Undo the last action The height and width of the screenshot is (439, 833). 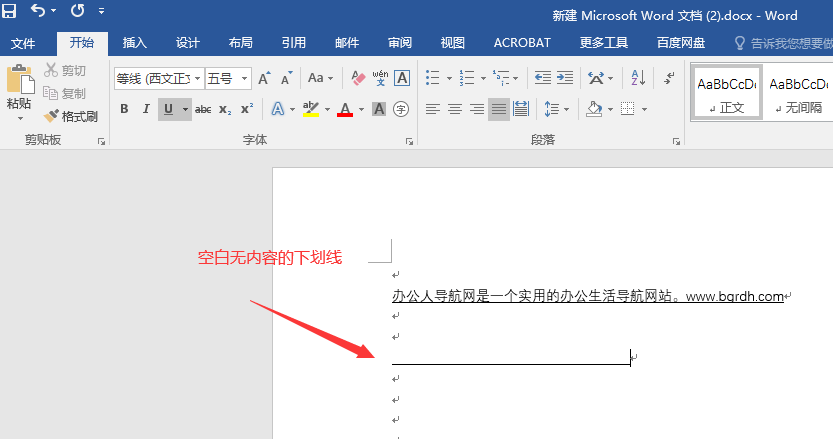pos(38,10)
